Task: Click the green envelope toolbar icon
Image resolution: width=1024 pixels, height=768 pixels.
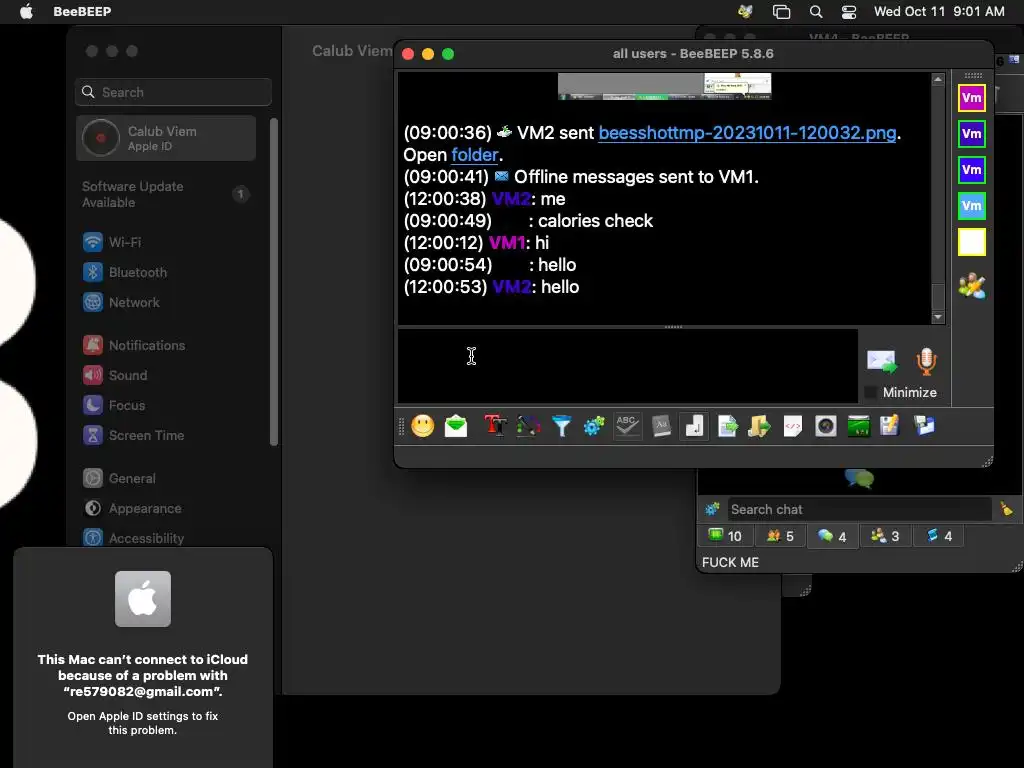Action: click(x=456, y=426)
